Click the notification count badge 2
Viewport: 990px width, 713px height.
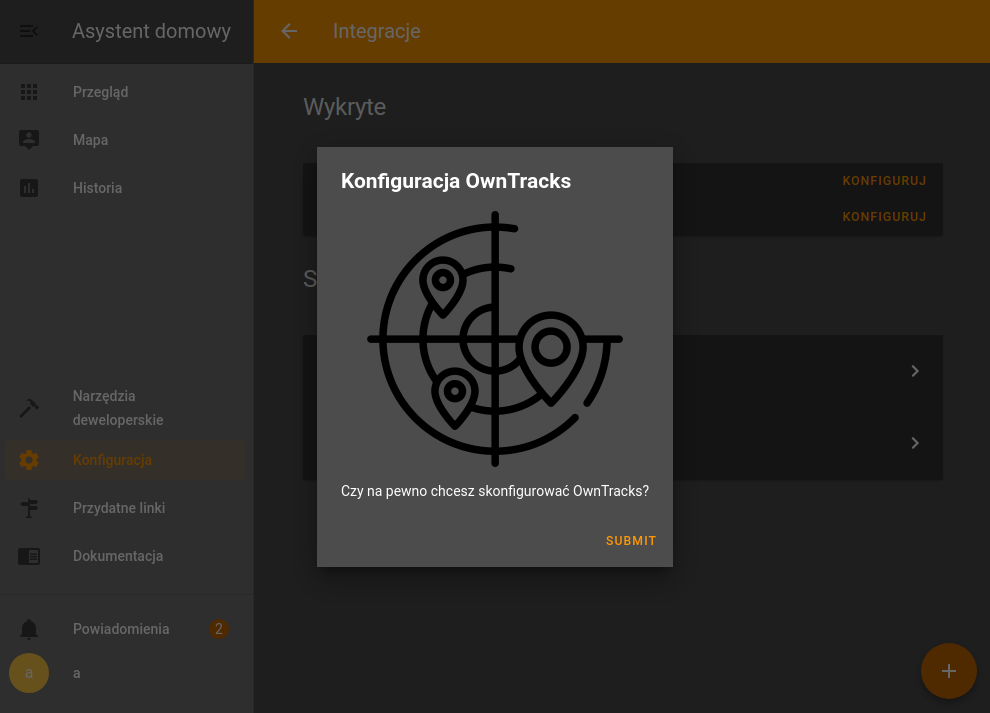218,629
